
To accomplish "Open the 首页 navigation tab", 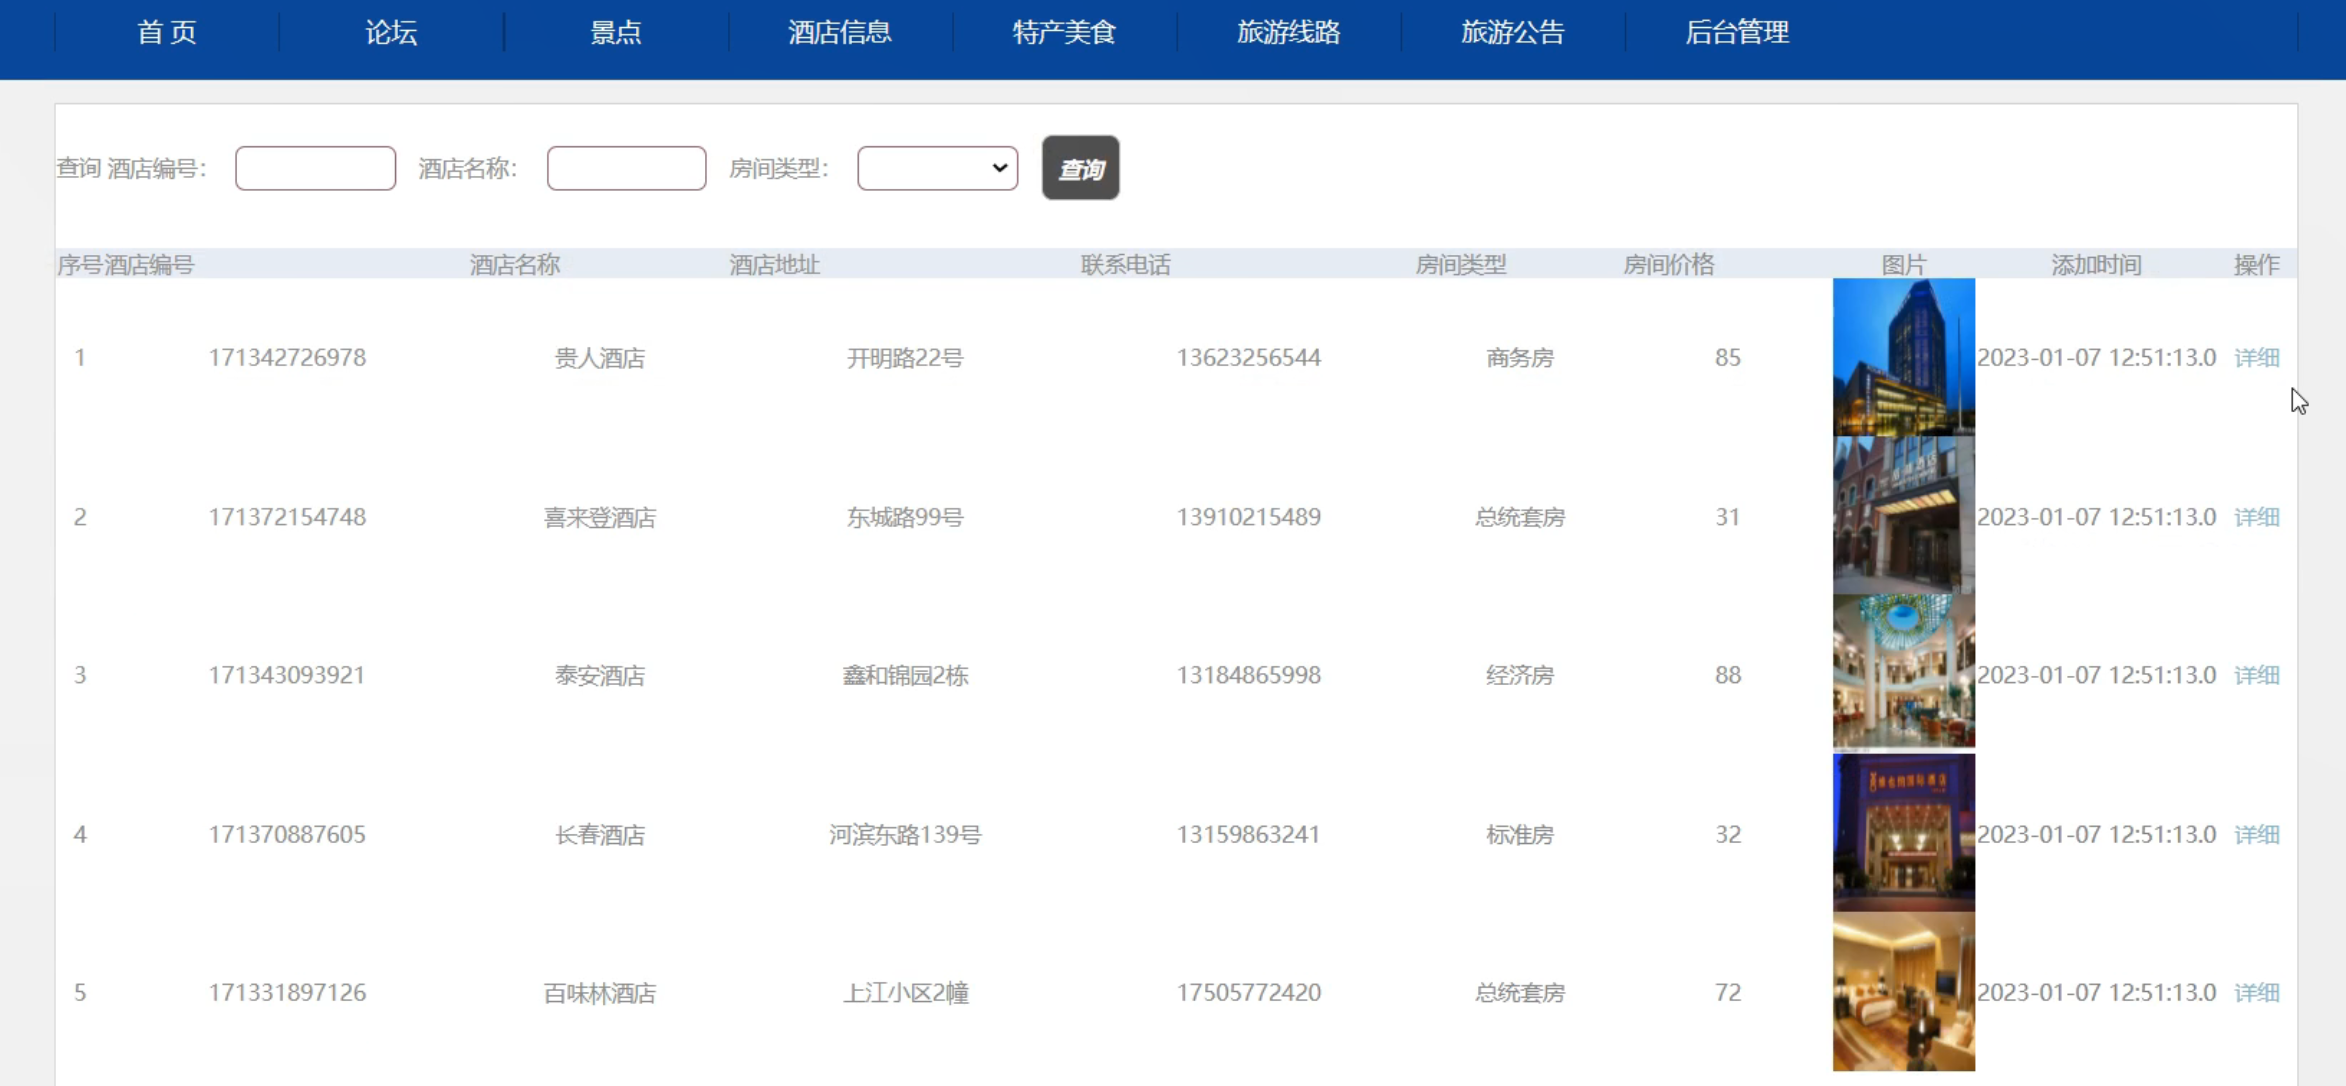I will click(166, 33).
